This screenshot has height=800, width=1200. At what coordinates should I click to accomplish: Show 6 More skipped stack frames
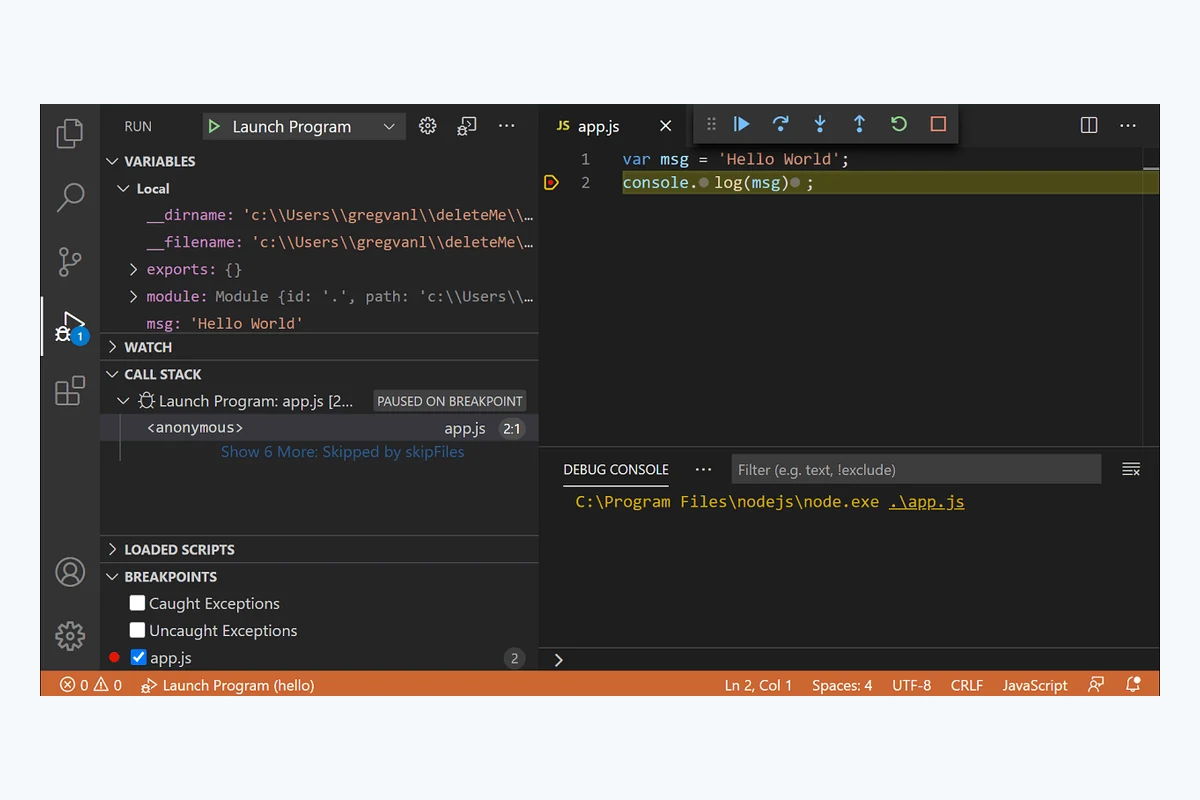[x=342, y=452]
